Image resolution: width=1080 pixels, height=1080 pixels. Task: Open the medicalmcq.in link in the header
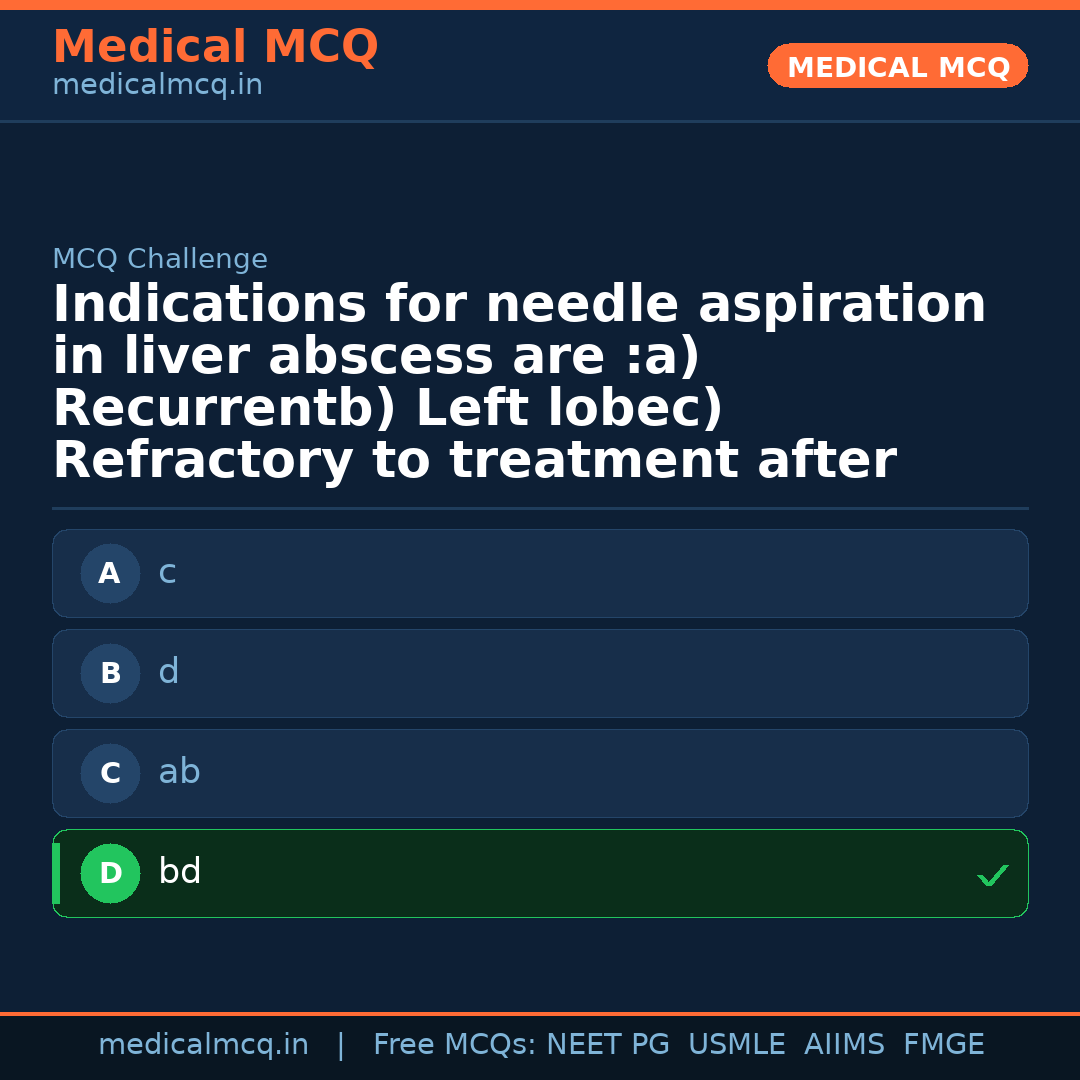pos(157,86)
